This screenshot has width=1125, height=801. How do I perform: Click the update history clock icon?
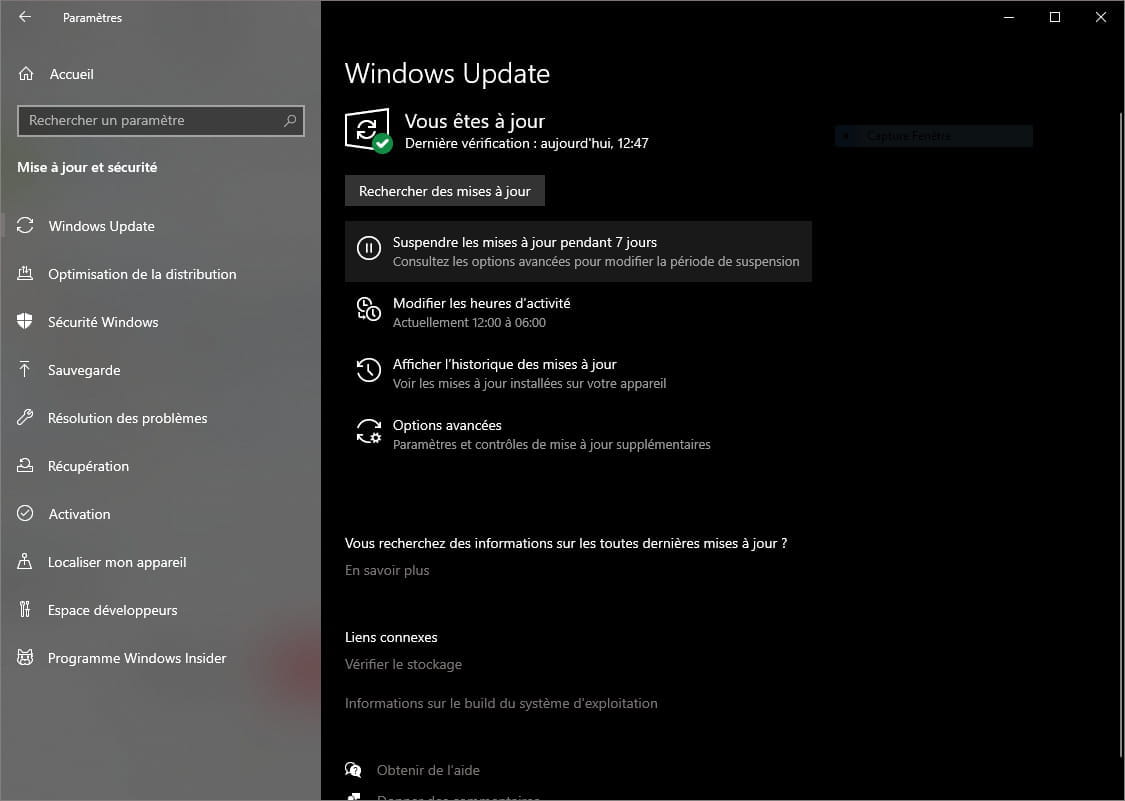tap(369, 370)
